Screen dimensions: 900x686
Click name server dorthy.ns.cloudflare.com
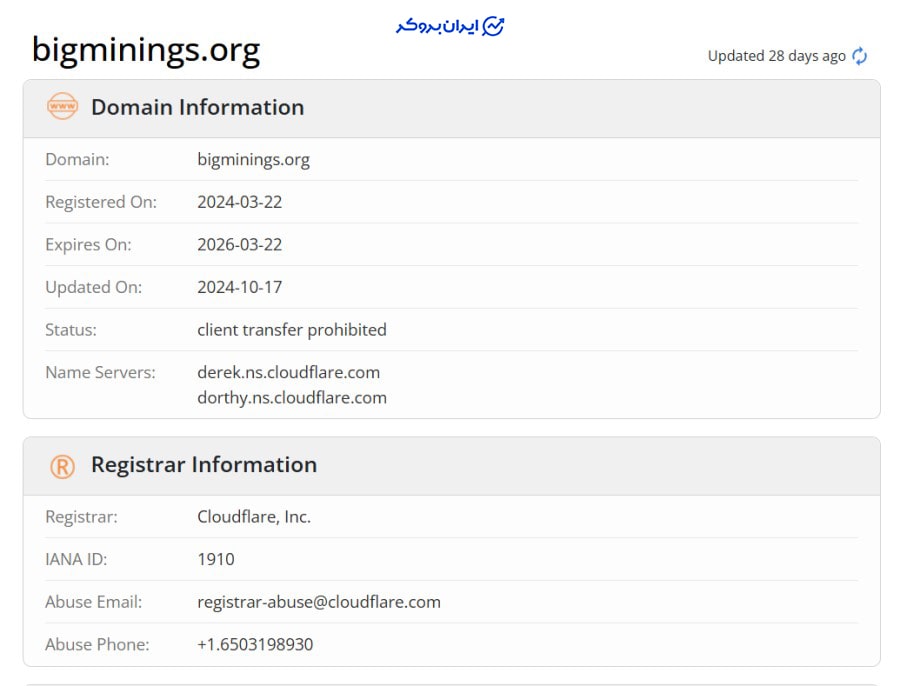(x=292, y=398)
